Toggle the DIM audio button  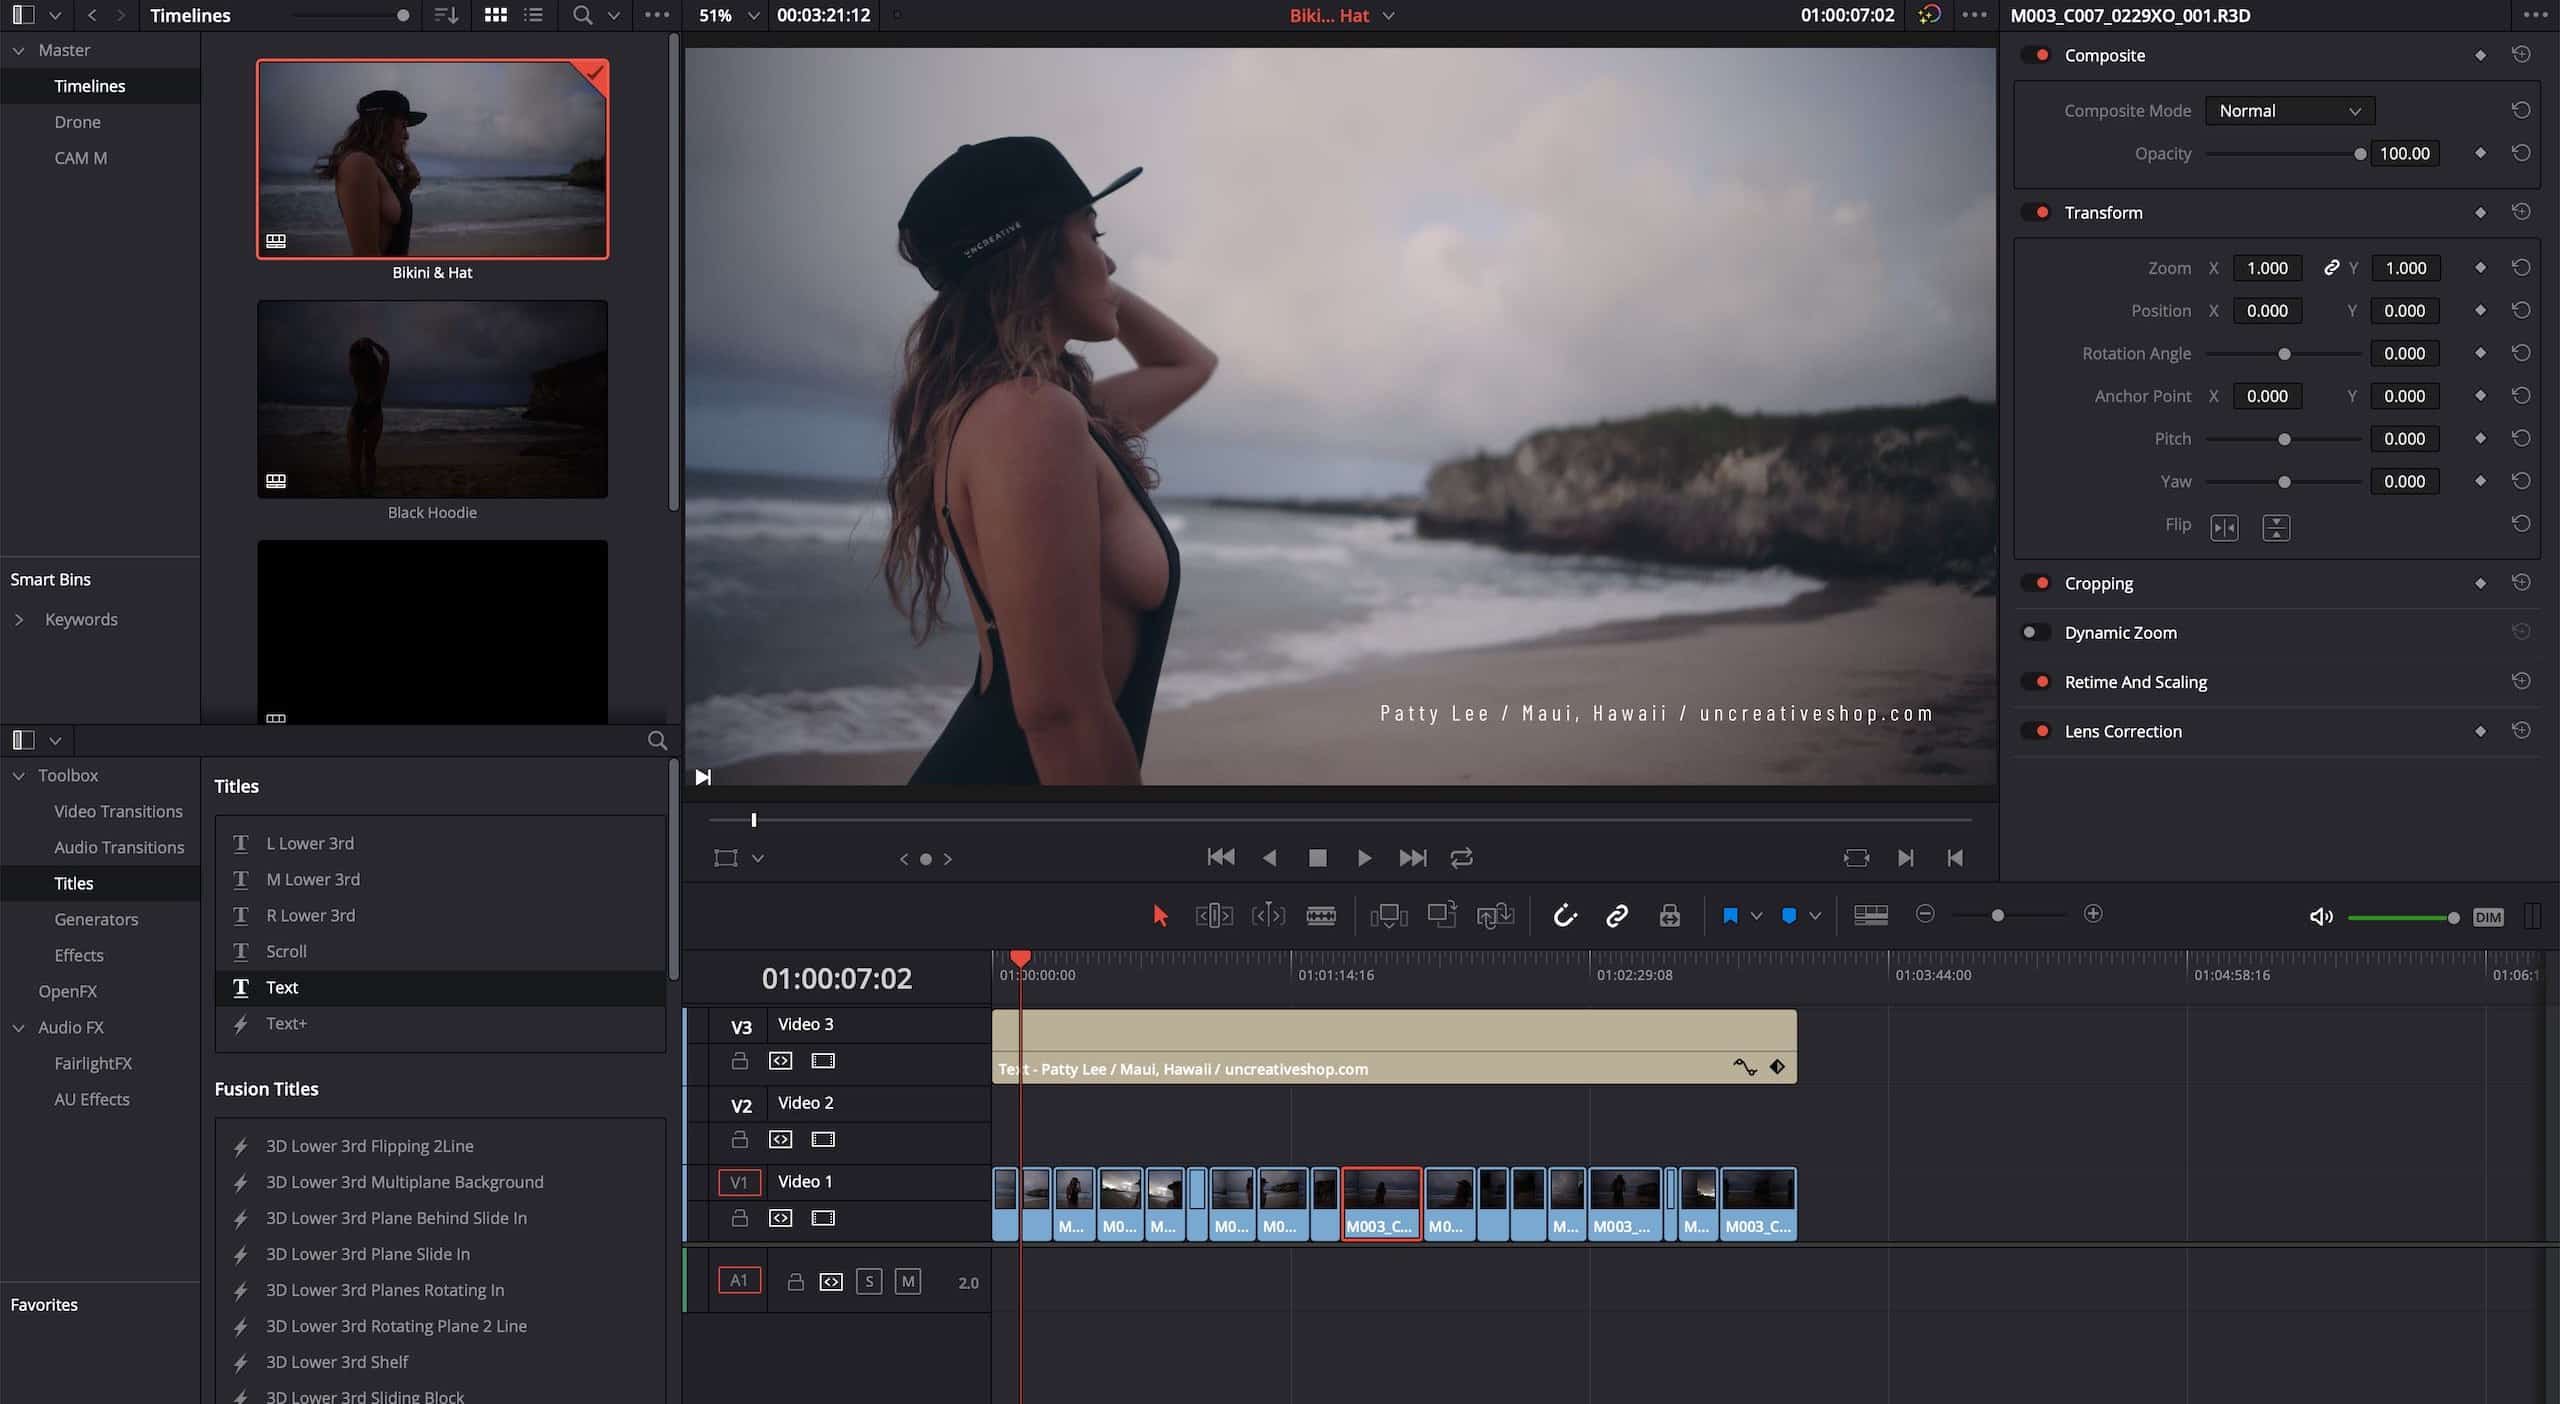[x=2487, y=917]
